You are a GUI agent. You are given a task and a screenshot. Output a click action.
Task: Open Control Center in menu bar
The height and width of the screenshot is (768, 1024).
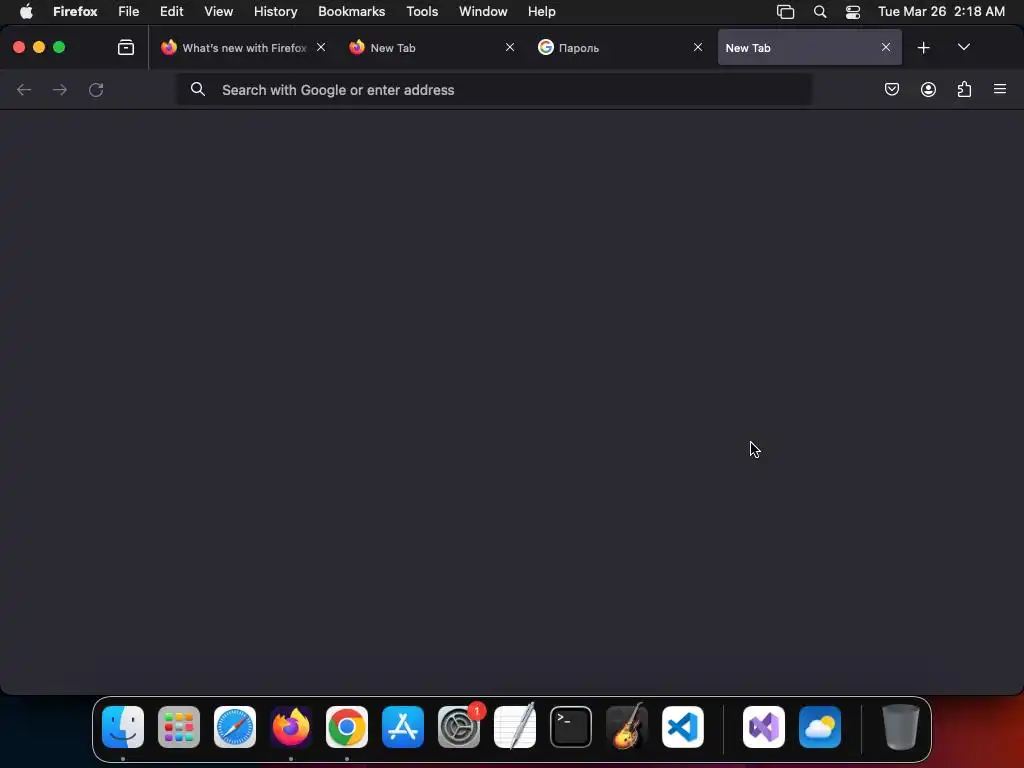[x=853, y=11]
